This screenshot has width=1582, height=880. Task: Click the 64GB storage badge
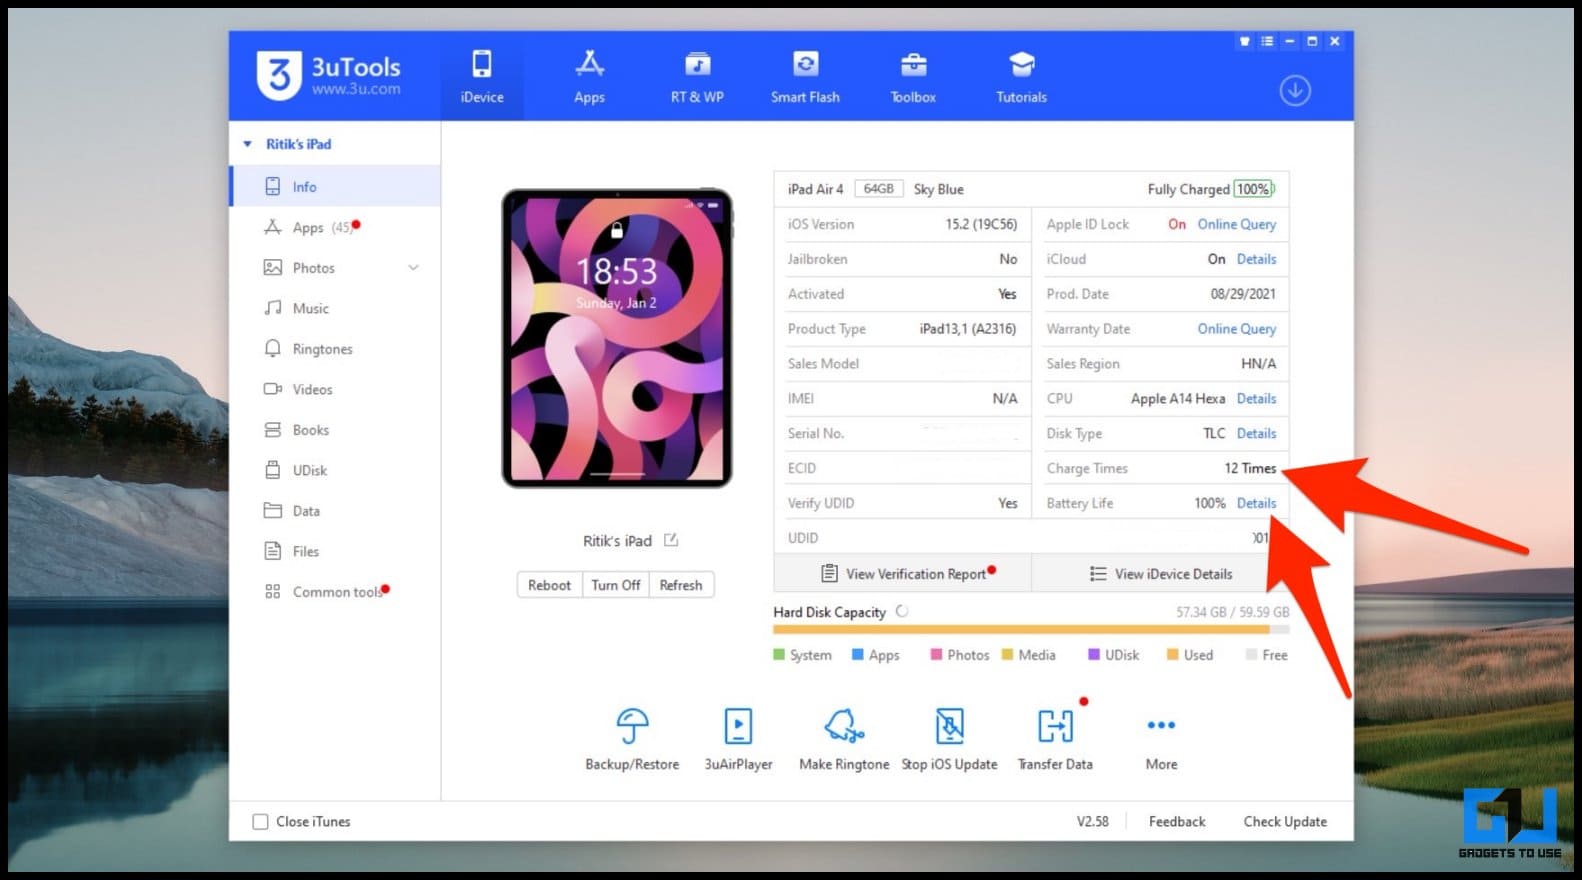[879, 188]
